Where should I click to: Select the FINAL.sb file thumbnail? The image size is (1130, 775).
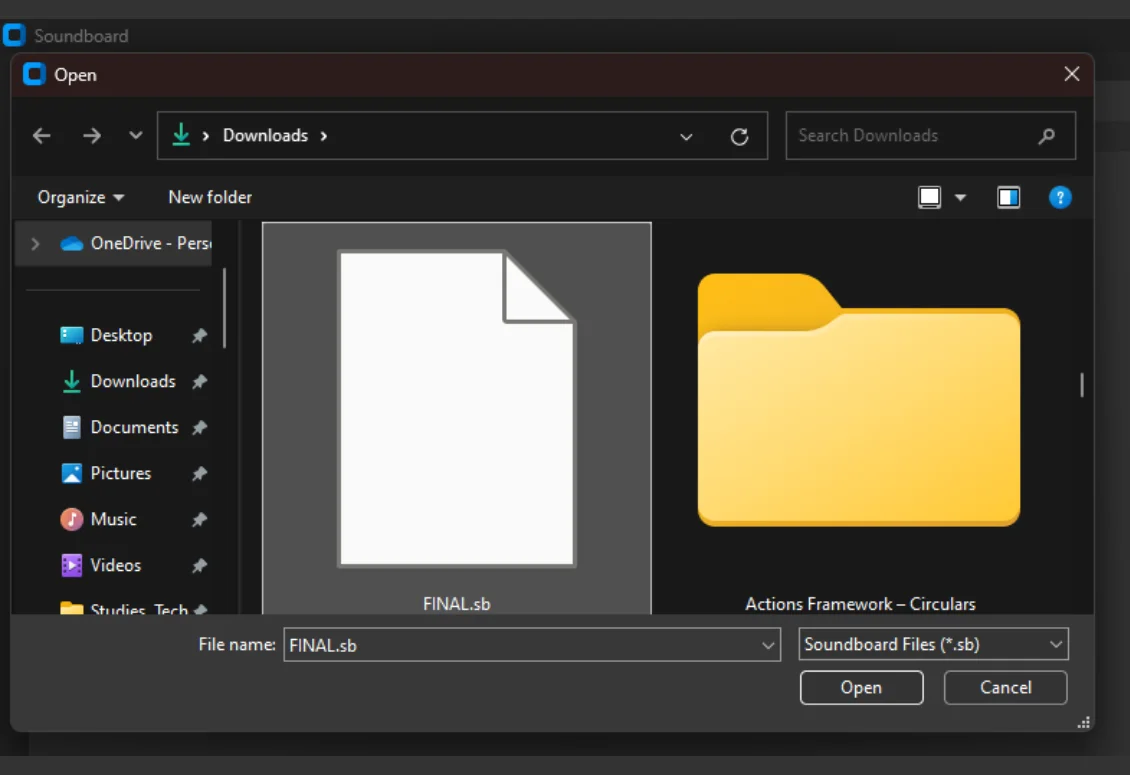click(x=457, y=419)
